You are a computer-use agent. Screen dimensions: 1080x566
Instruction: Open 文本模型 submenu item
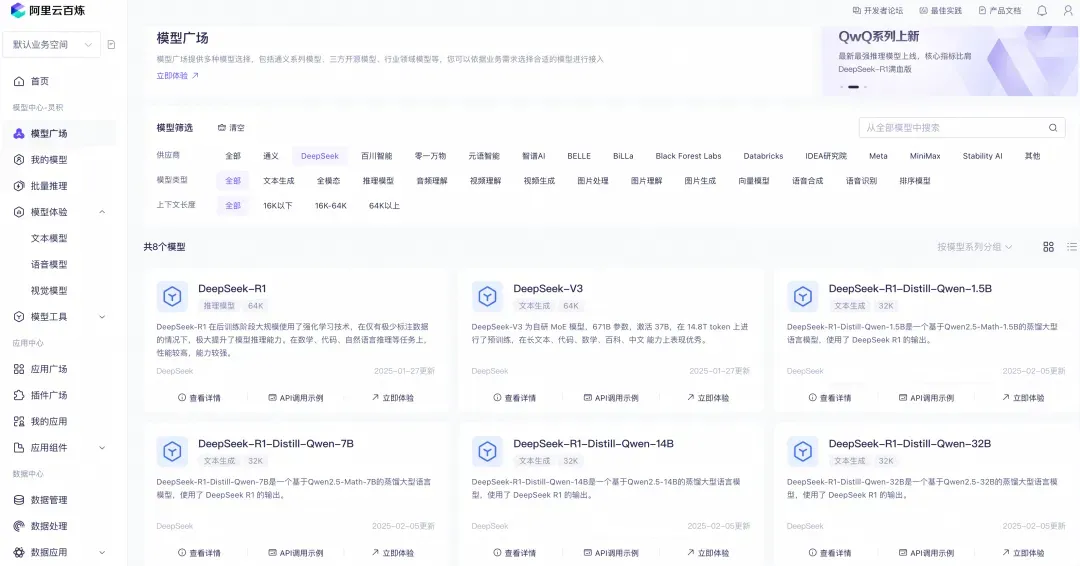coord(49,238)
